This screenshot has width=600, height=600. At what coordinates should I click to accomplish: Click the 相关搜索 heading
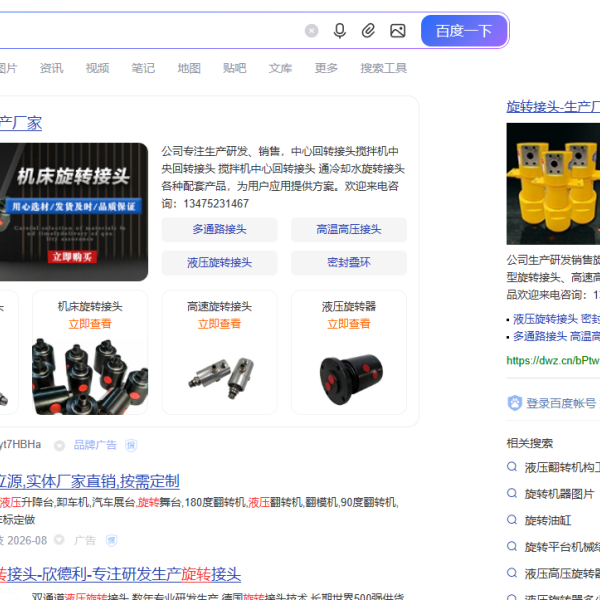coord(530,443)
